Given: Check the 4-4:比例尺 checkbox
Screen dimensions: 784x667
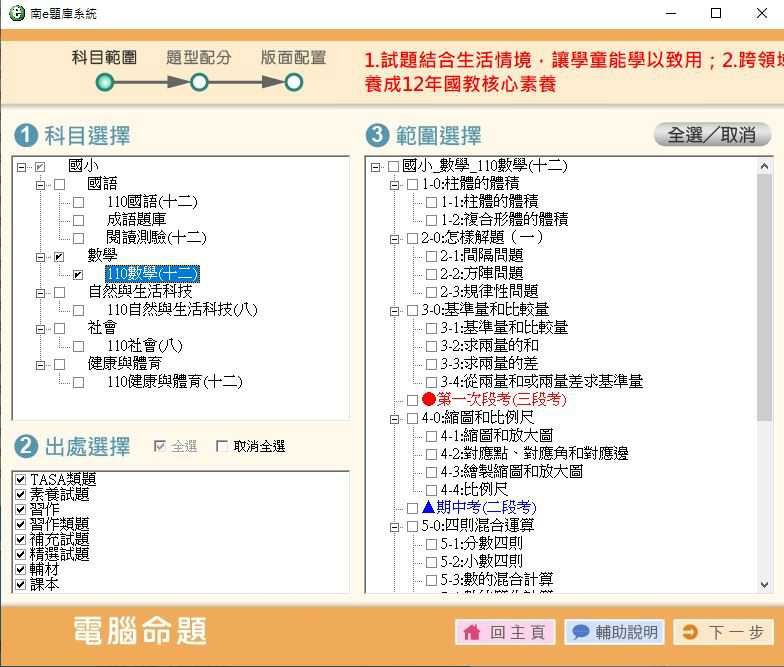Looking at the screenshot, I should point(431,490).
